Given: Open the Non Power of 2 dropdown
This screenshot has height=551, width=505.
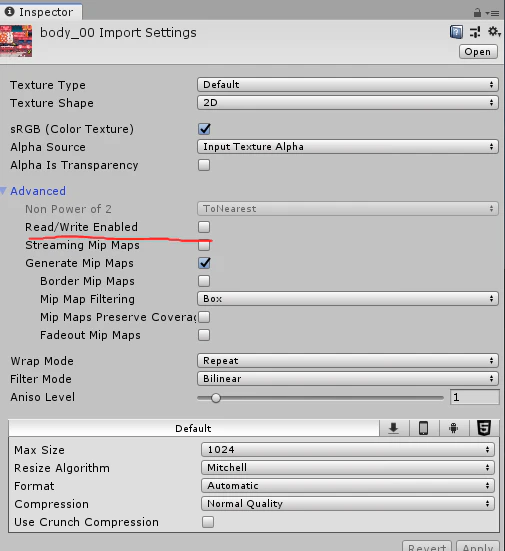Looking at the screenshot, I should pyautogui.click(x=348, y=209).
